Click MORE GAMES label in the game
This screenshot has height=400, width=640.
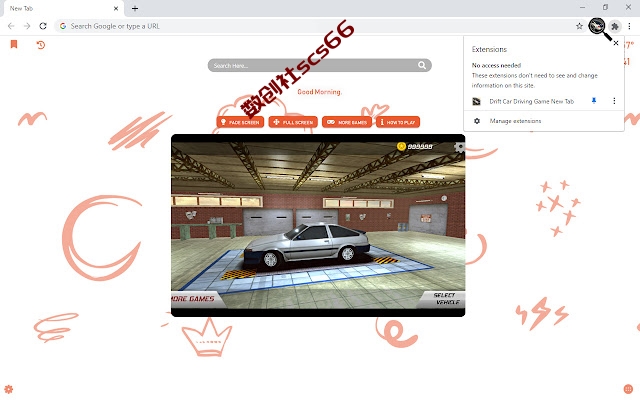pos(193,299)
